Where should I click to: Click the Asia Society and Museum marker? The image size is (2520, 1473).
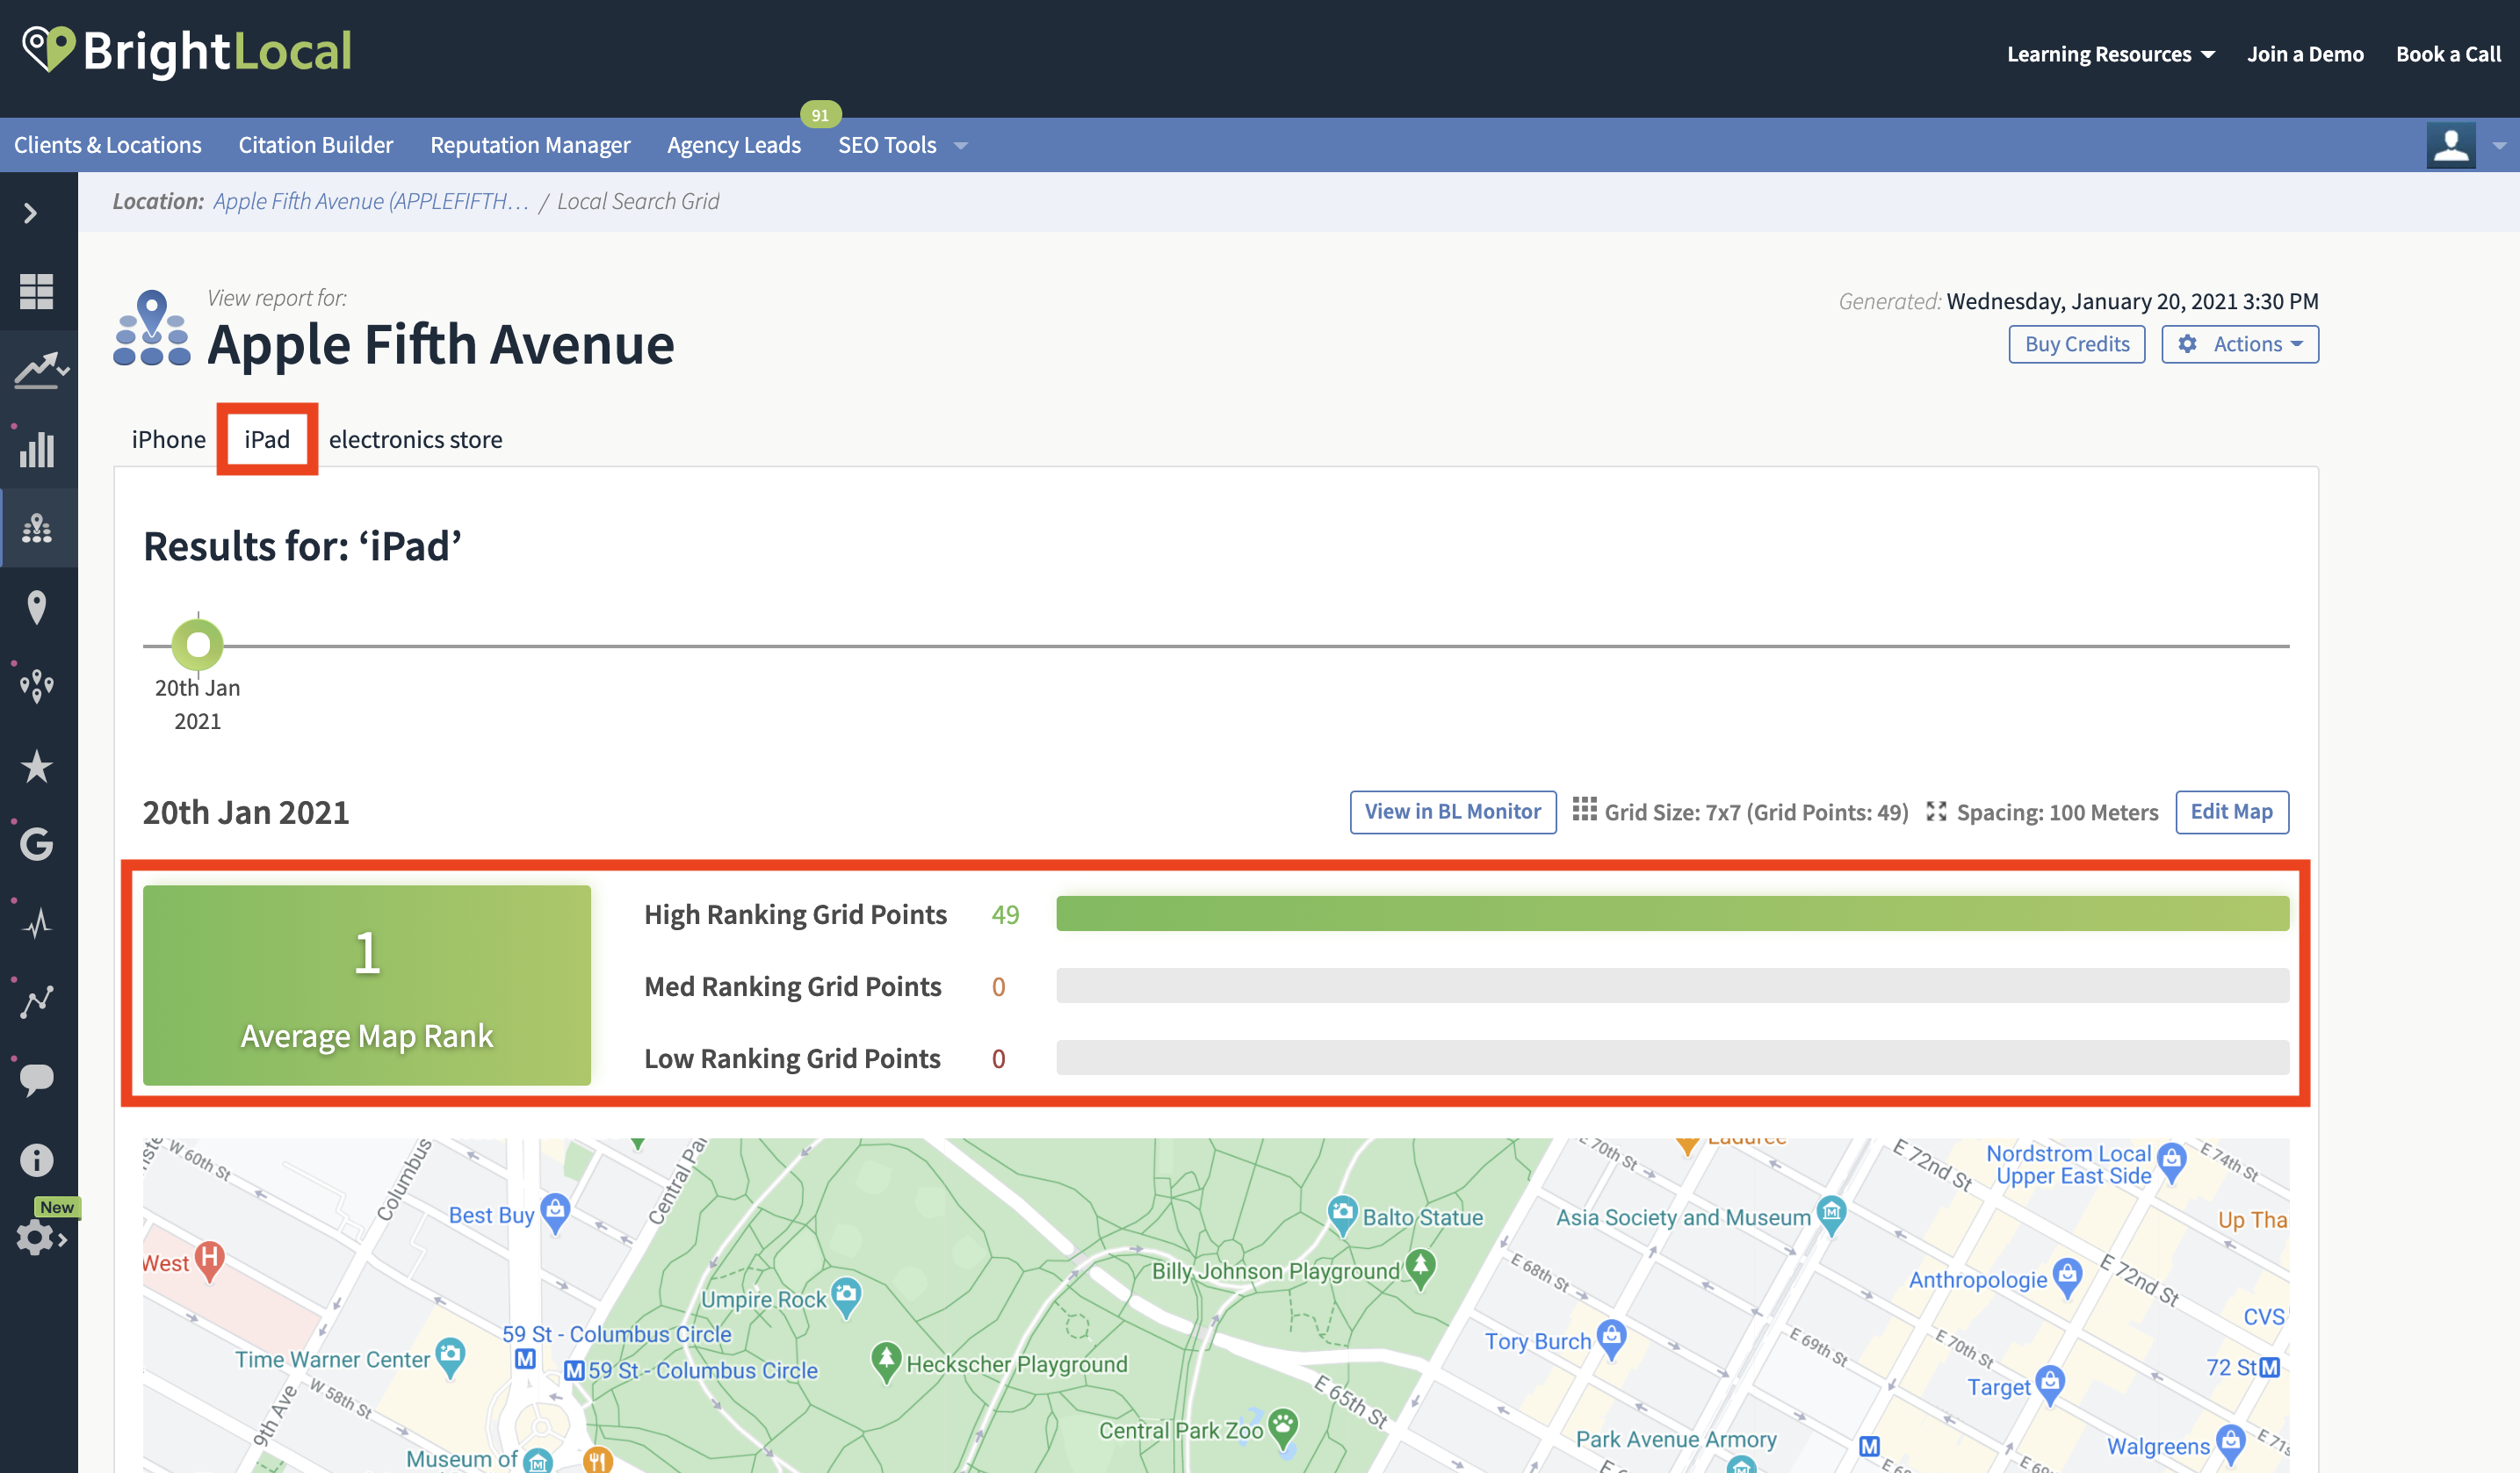(1831, 1216)
